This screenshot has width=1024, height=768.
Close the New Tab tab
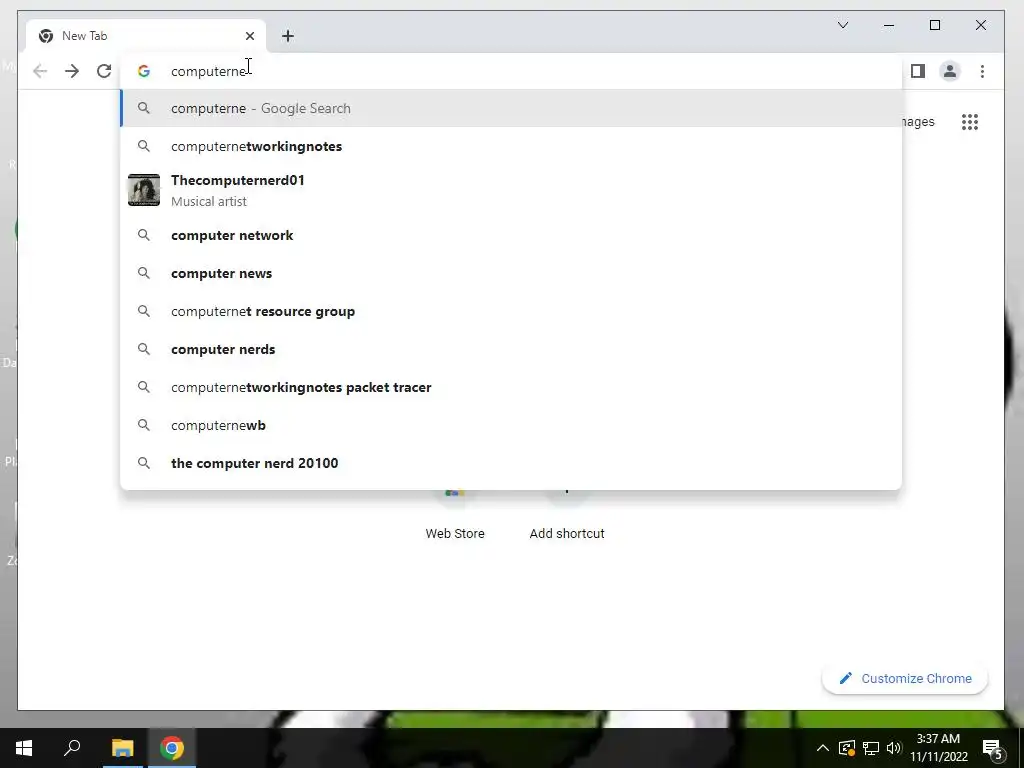coord(249,36)
